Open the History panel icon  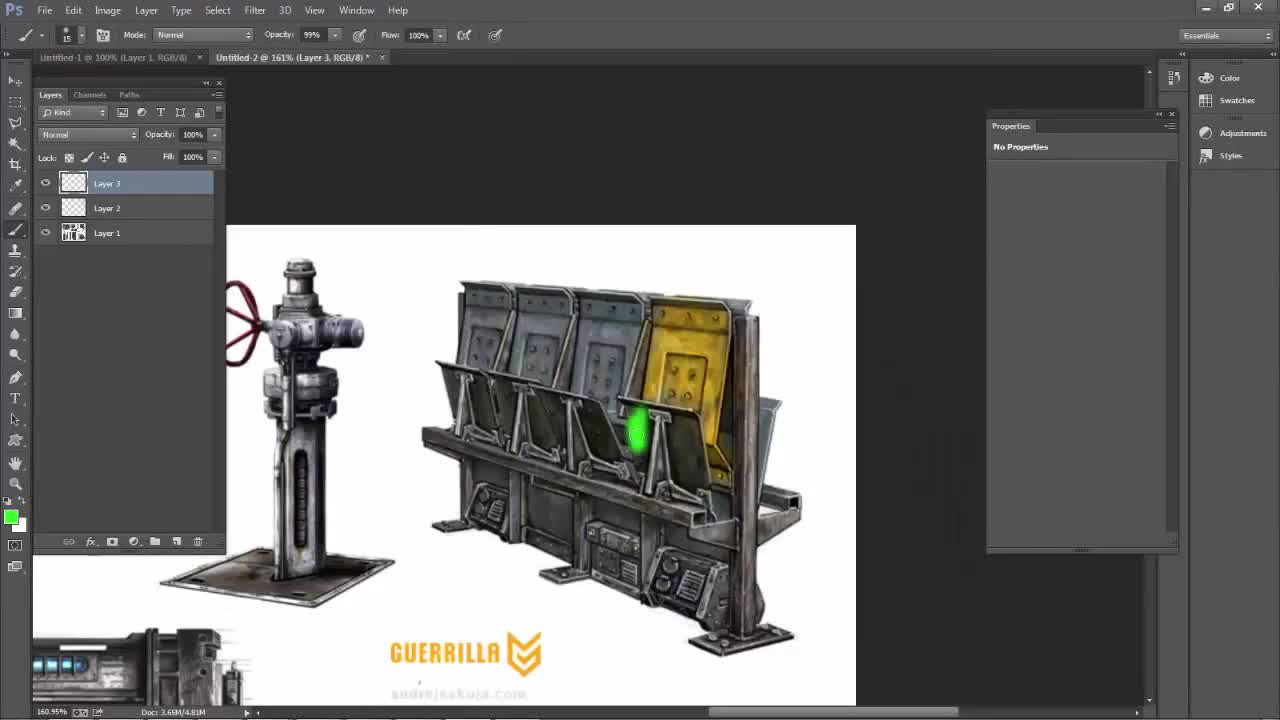pyautogui.click(x=1175, y=78)
